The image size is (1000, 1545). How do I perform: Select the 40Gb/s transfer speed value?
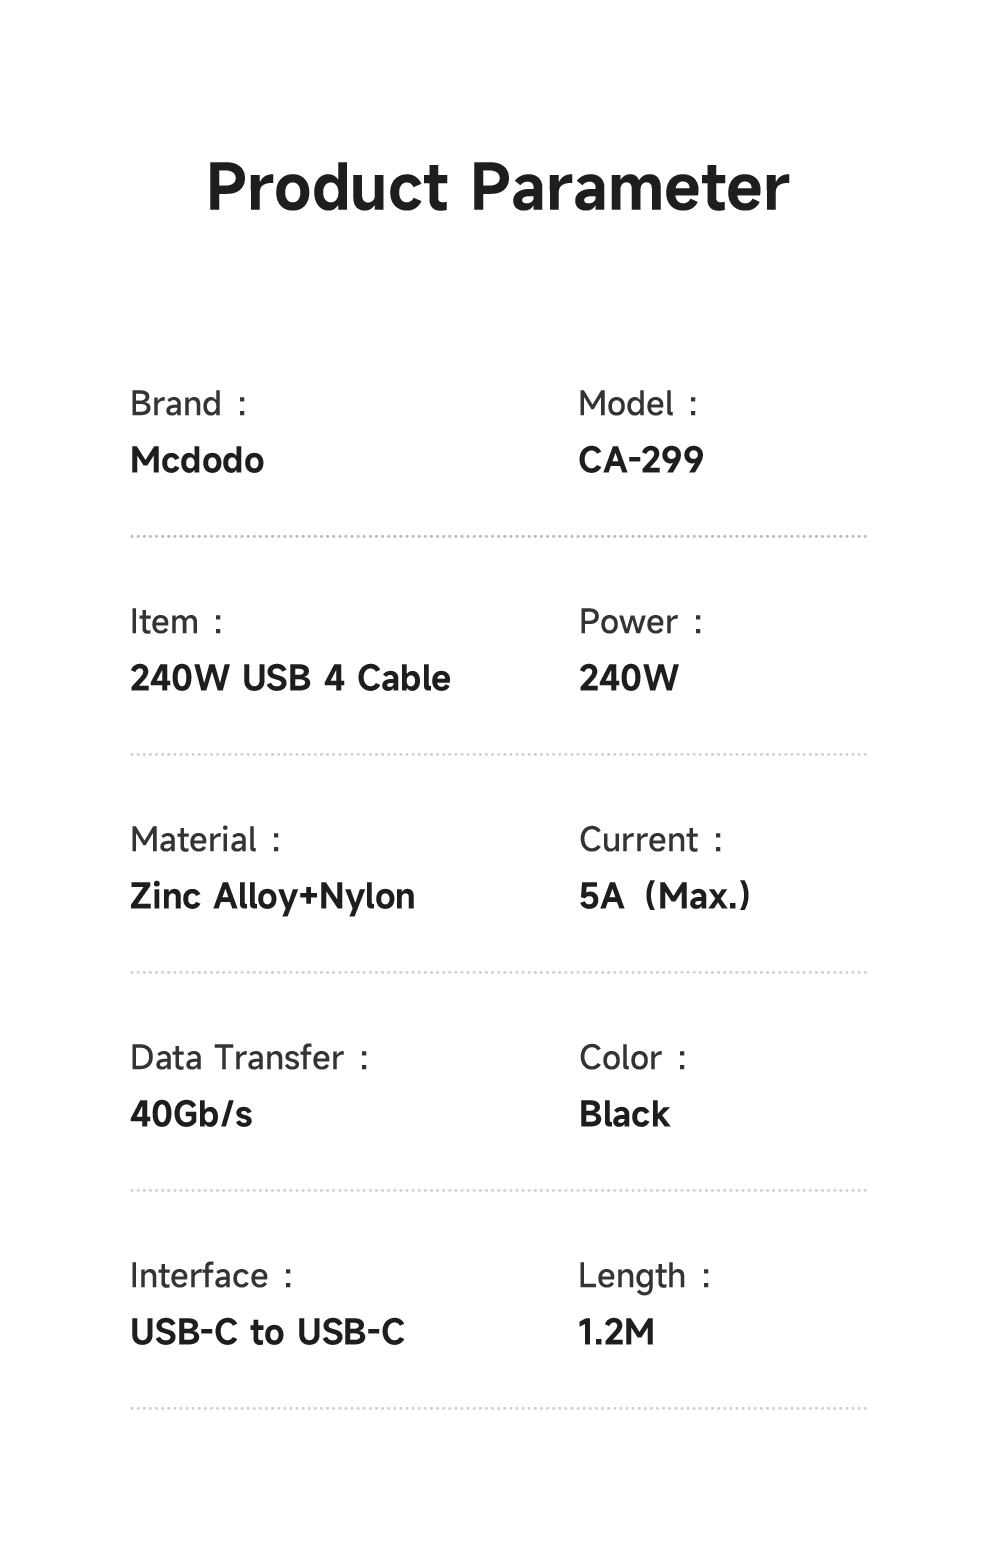coord(191,1114)
